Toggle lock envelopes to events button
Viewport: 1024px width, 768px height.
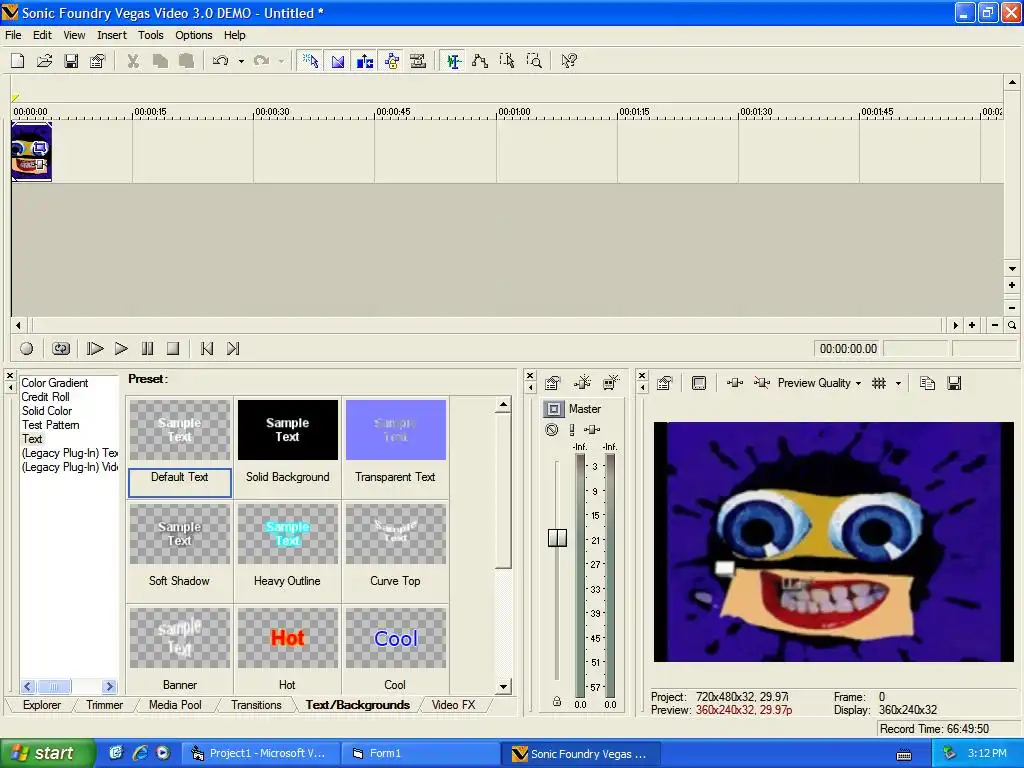[391, 61]
